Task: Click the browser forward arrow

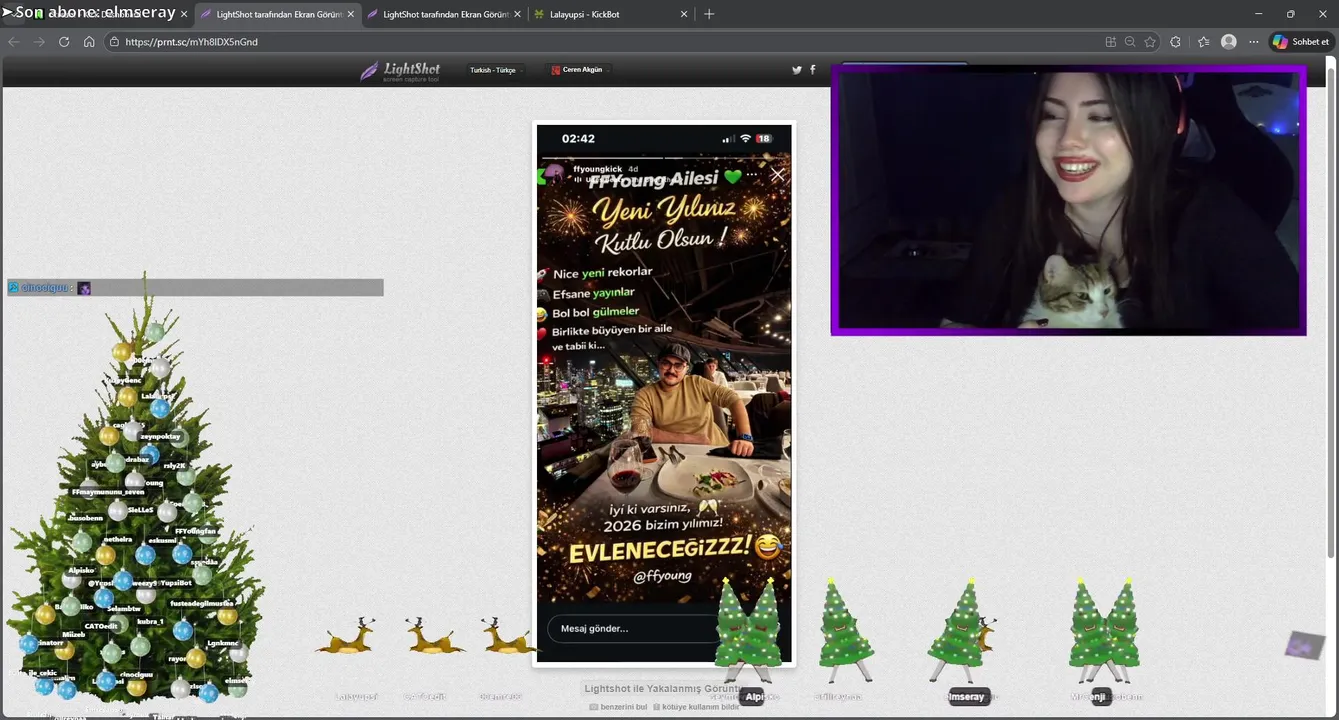Action: coord(39,42)
